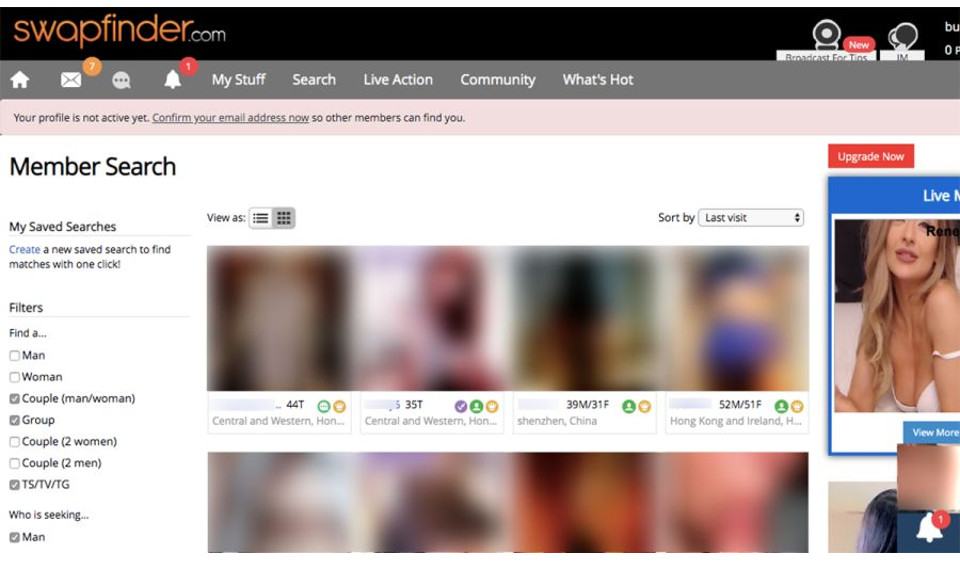Check the Man filter checkbox under Find a
960x561 pixels.
tap(15, 356)
